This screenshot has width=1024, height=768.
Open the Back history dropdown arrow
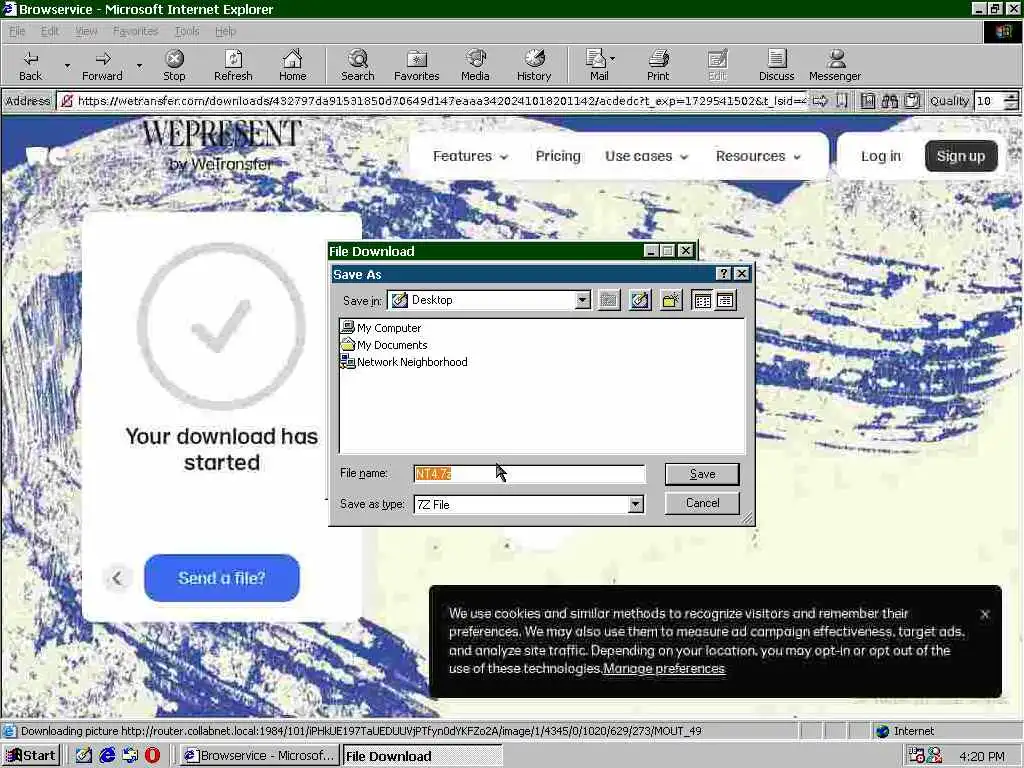coord(67,65)
